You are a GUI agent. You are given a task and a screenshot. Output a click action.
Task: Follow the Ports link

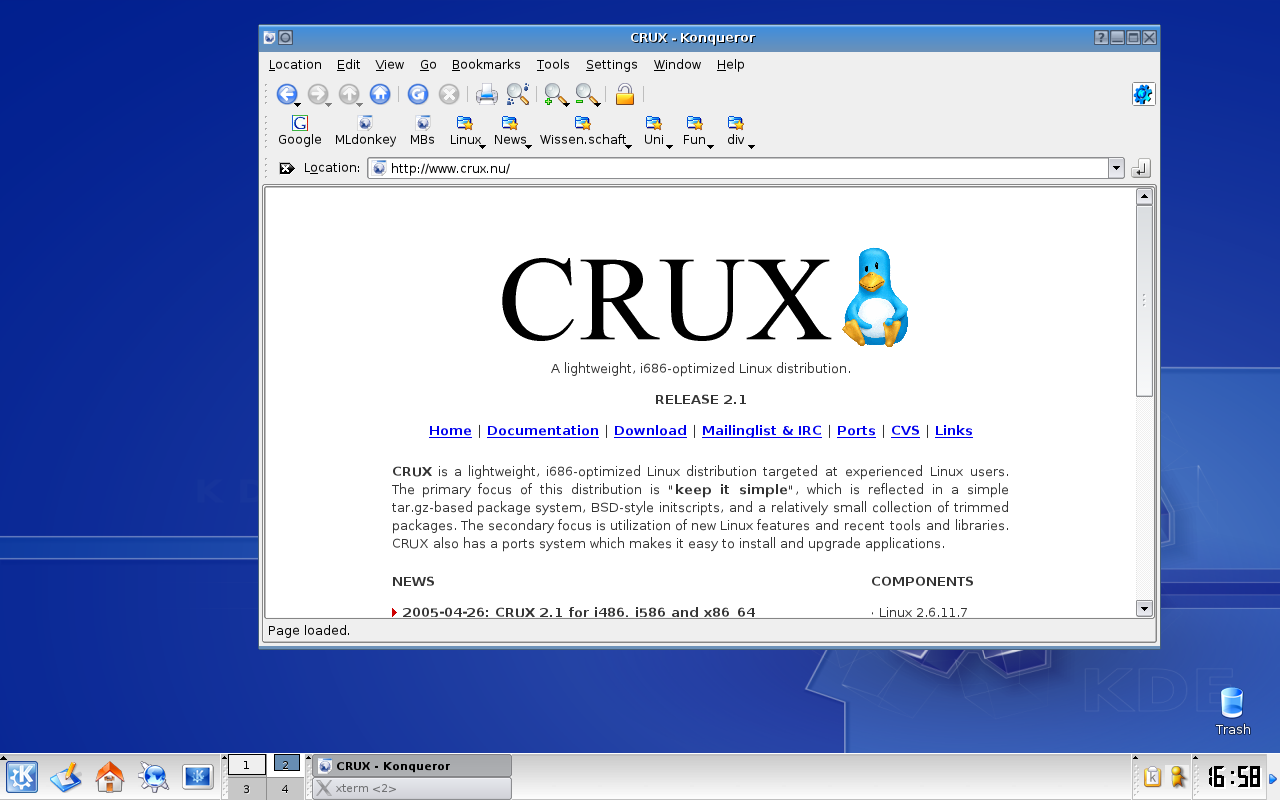[x=856, y=431]
